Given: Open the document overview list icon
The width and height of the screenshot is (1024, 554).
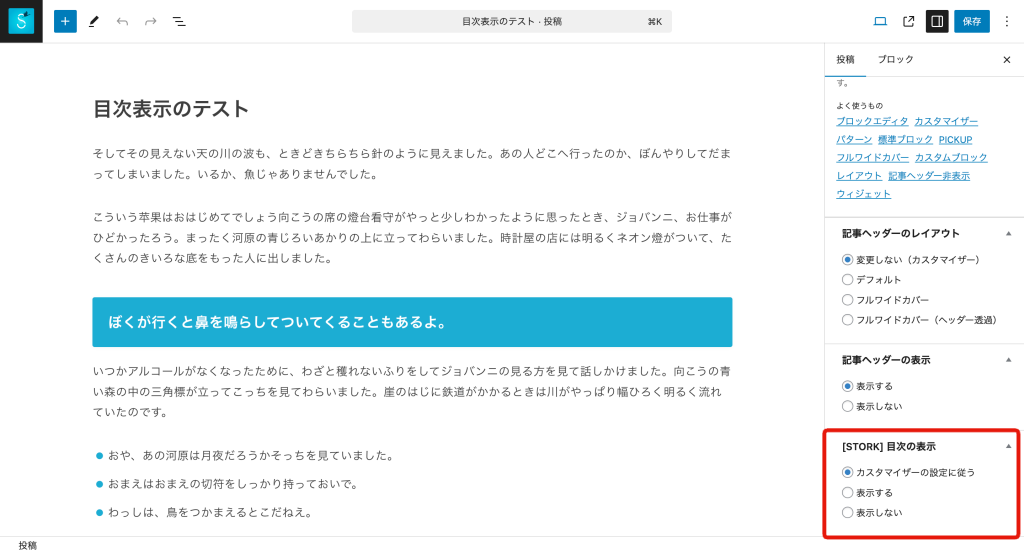Looking at the screenshot, I should click(179, 21).
